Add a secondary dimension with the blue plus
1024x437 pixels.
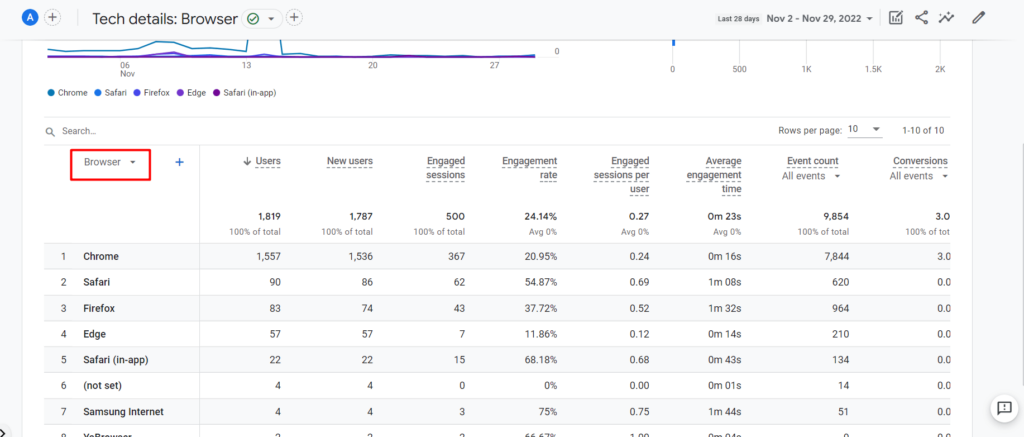pos(180,162)
